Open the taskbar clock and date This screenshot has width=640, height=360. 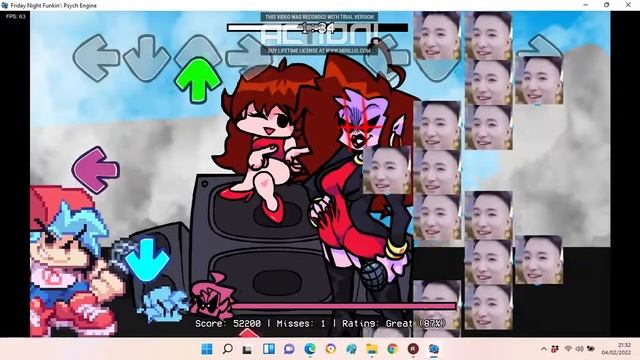(616, 349)
